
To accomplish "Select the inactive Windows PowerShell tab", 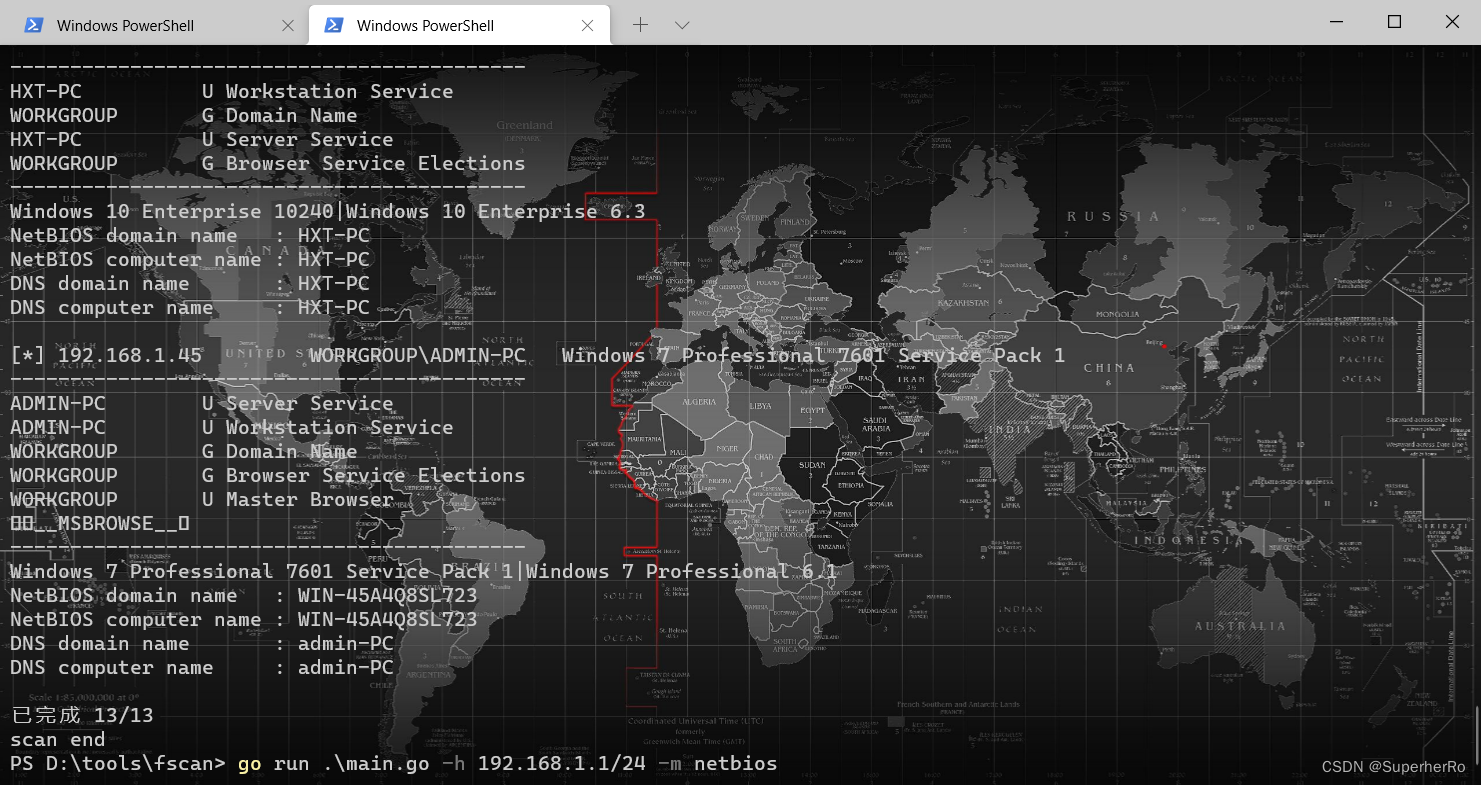I will point(140,24).
